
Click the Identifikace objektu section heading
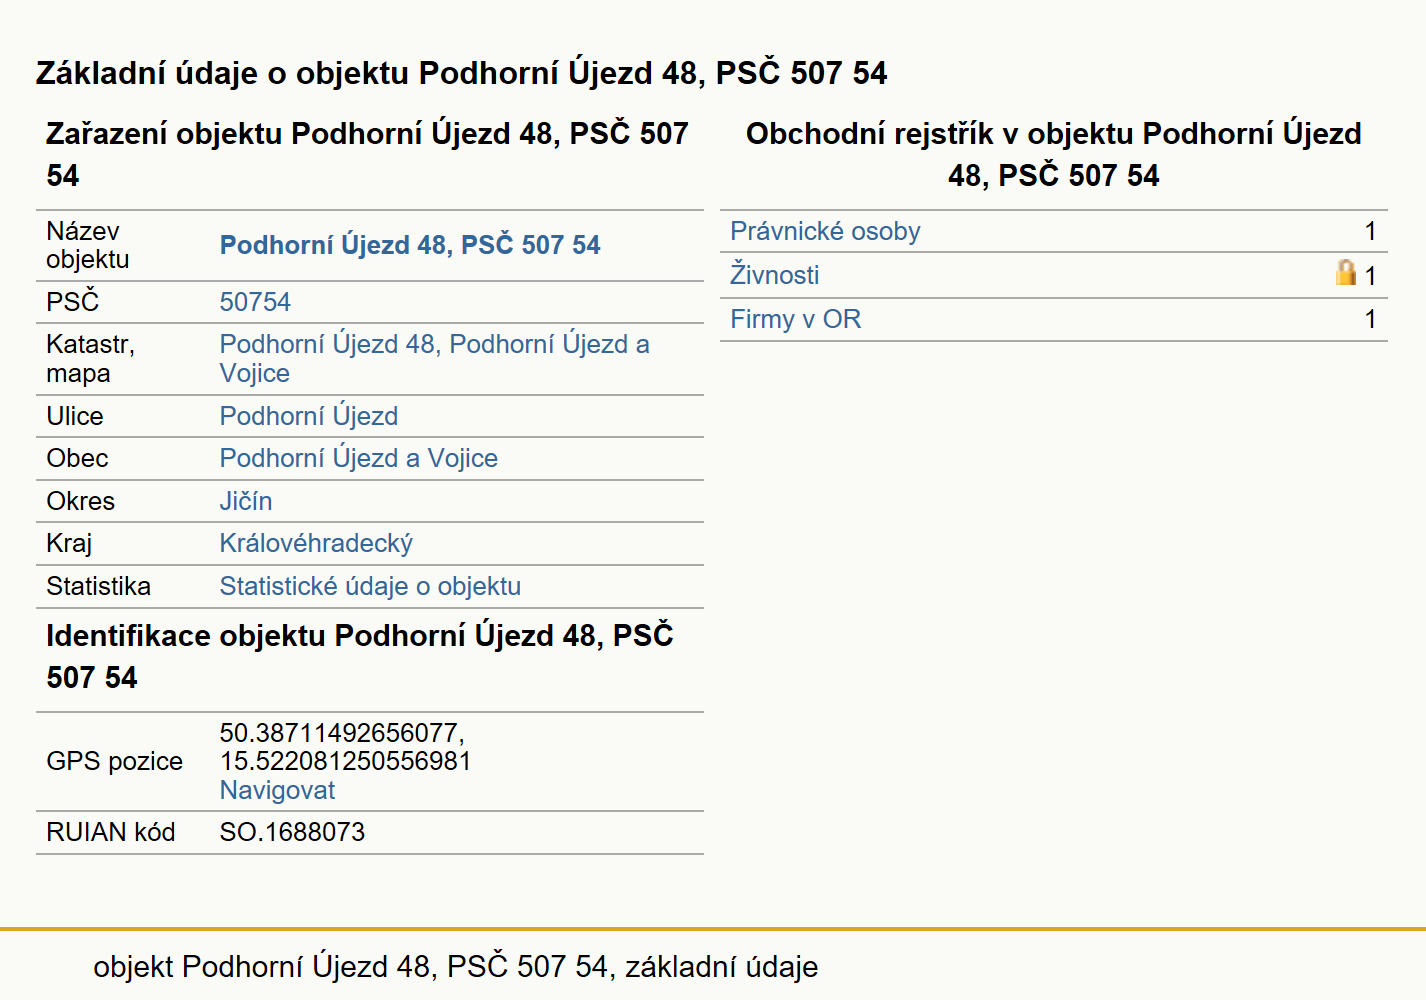[360, 656]
